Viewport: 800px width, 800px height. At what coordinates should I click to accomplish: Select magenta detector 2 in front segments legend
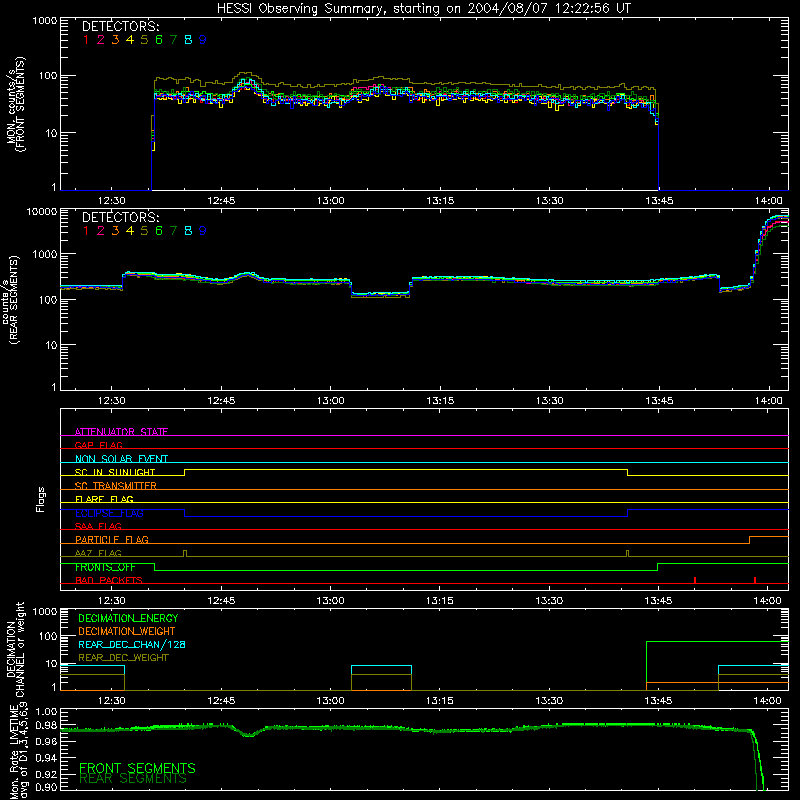pyautogui.click(x=101, y=40)
